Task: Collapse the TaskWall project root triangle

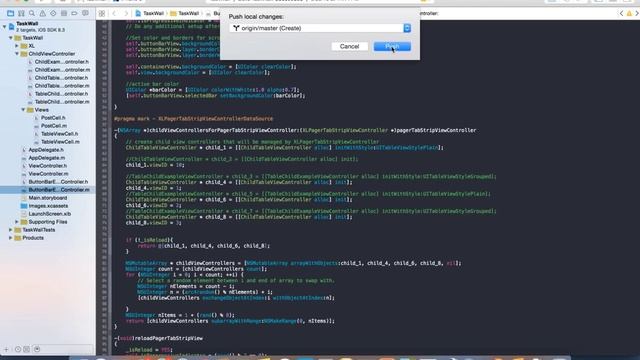Action: (4, 27)
